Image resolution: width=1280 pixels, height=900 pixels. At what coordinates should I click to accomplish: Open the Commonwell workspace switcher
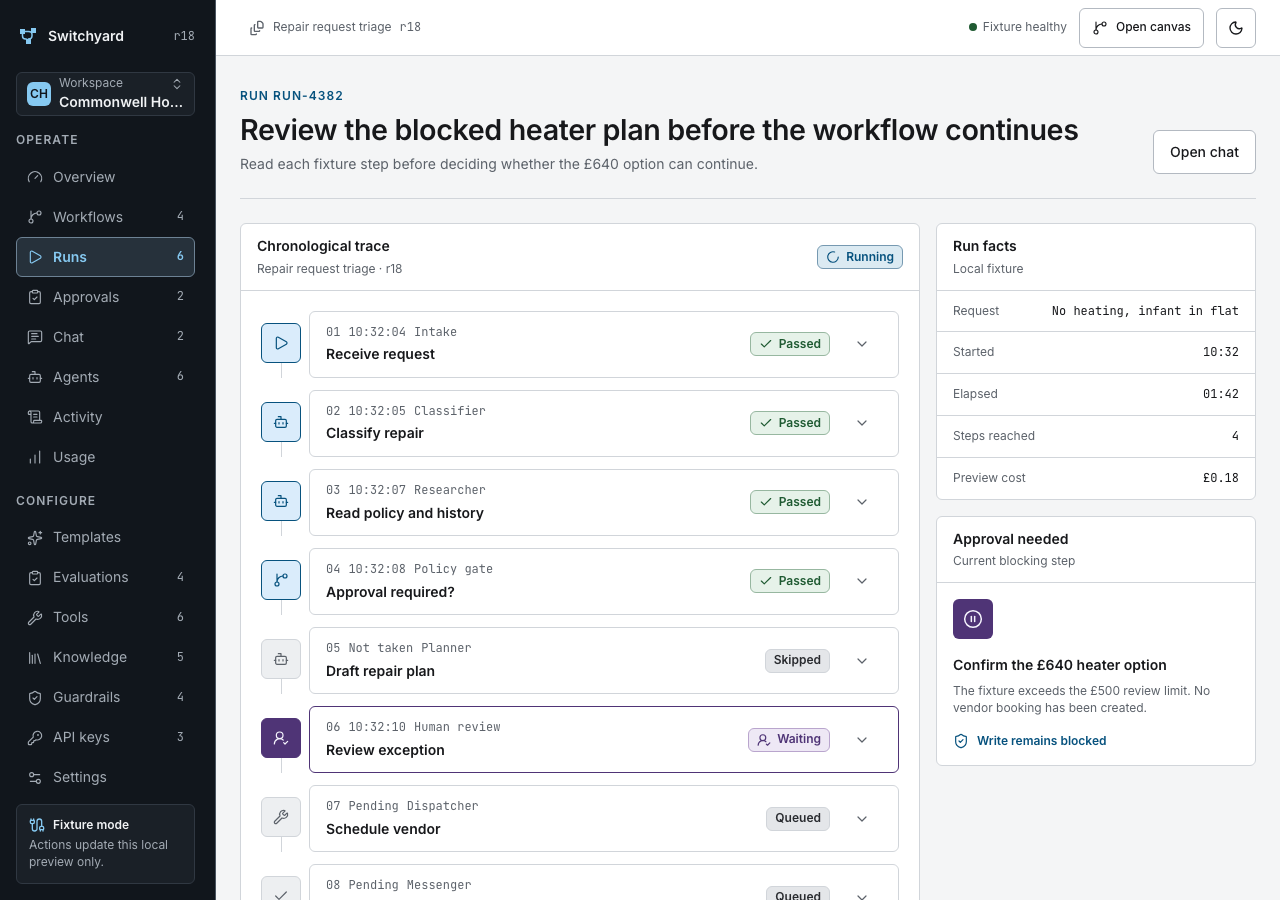click(105, 94)
